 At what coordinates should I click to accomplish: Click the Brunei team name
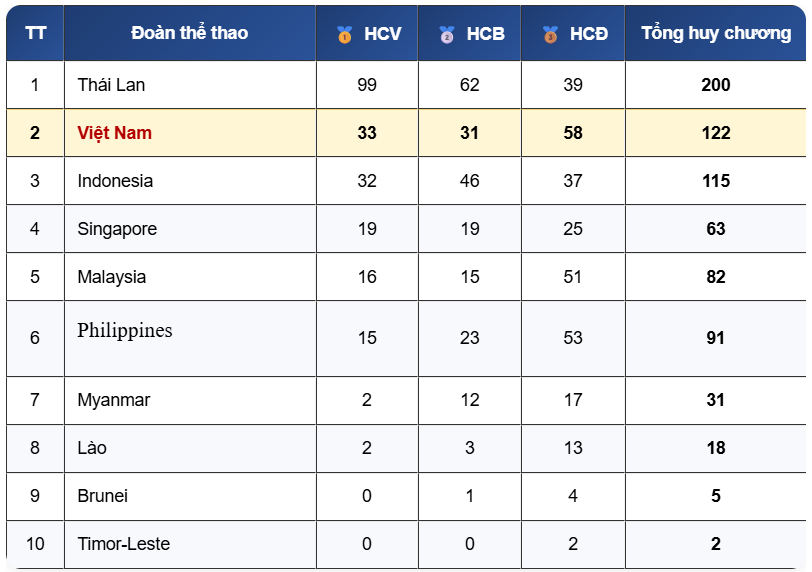point(102,496)
